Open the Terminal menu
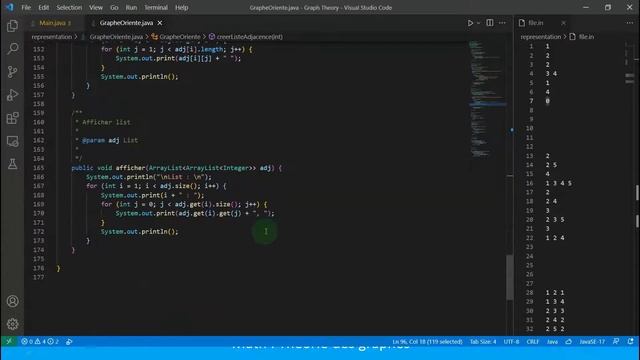640x360 pixels. [x=156, y=7]
